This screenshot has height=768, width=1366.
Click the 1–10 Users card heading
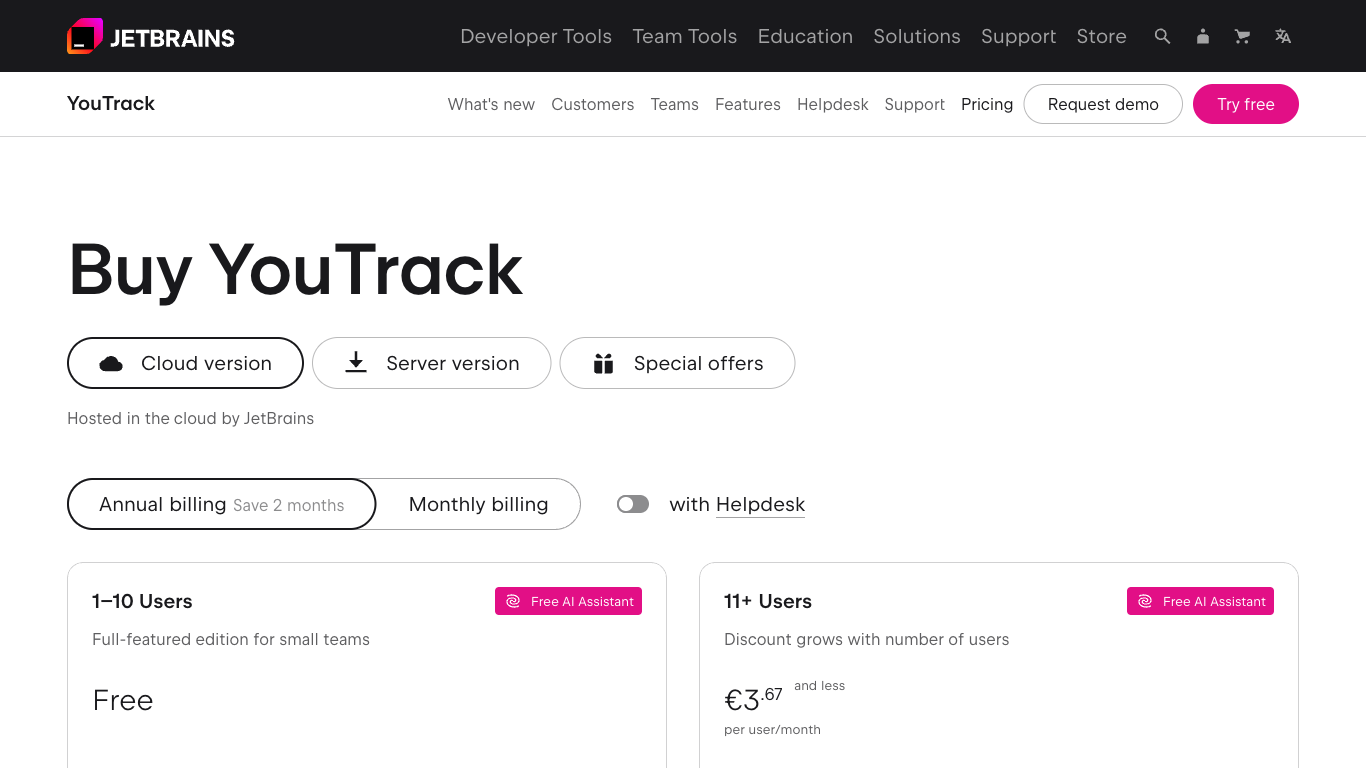coord(142,601)
